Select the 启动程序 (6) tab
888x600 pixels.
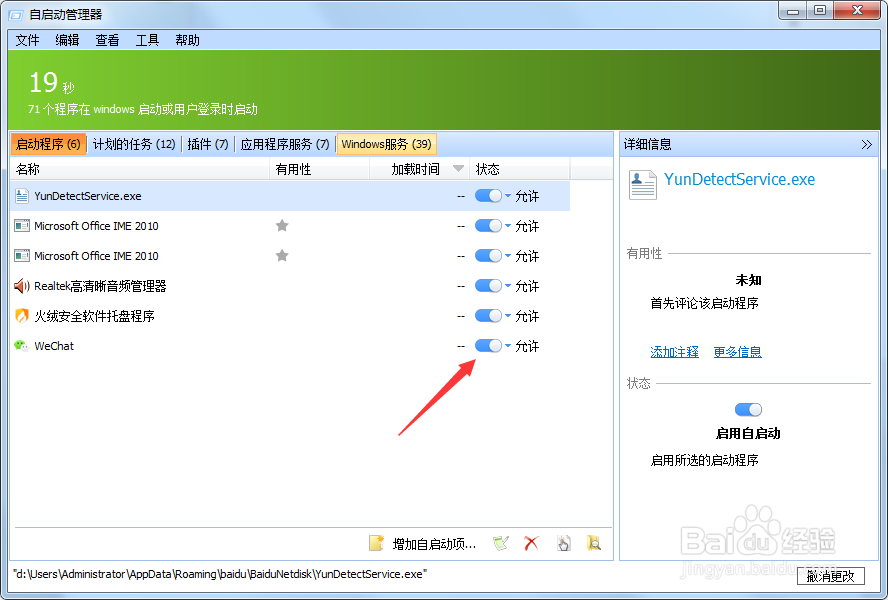click(x=48, y=144)
